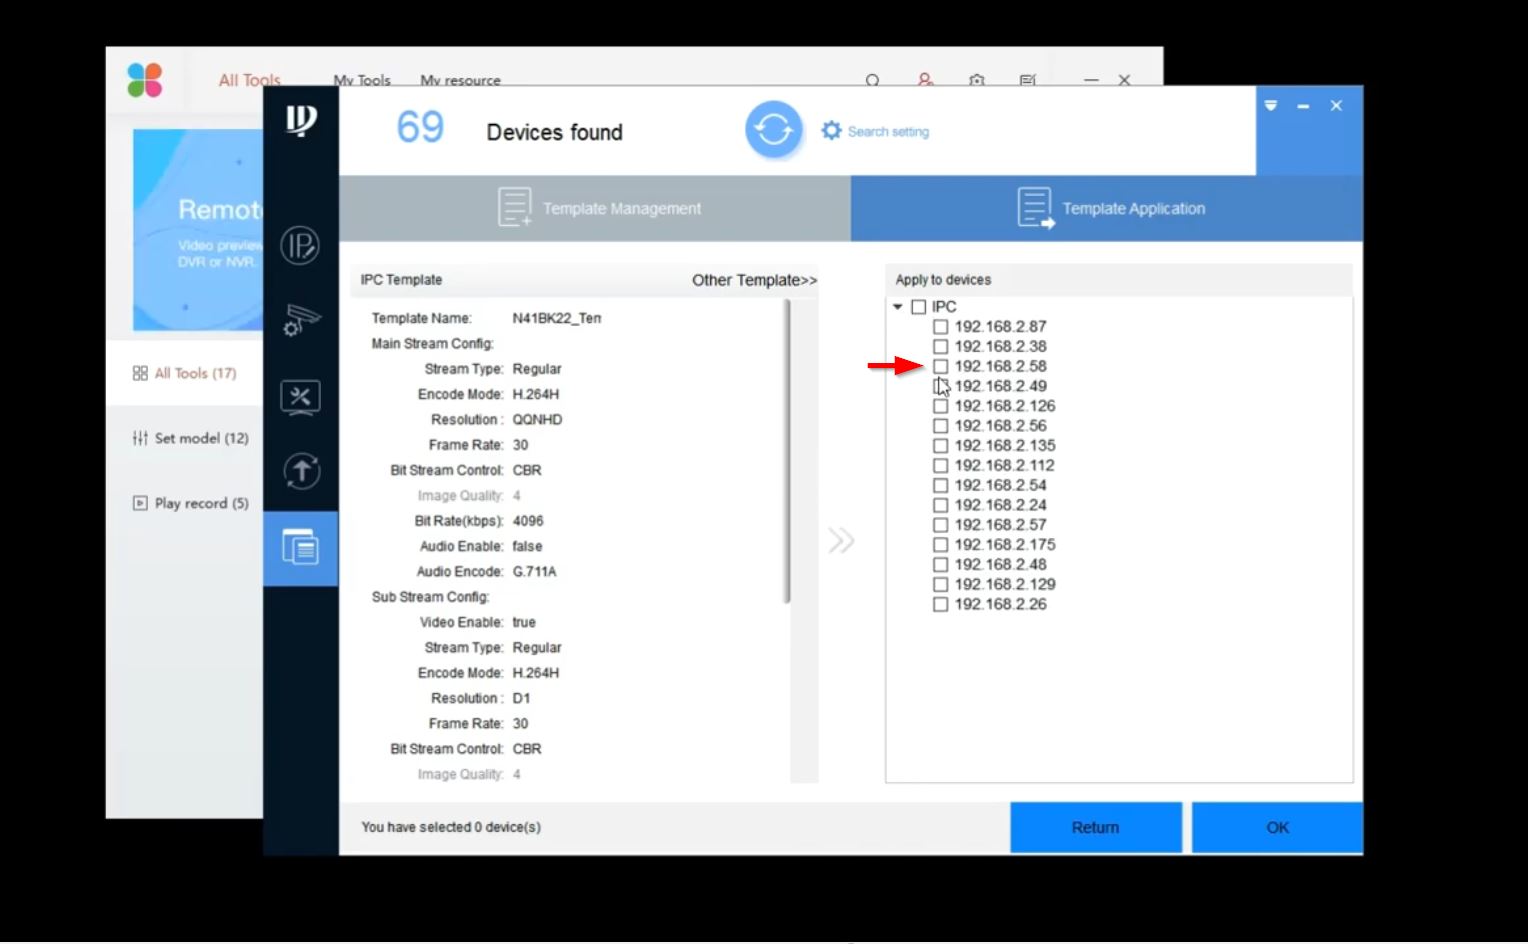Switch to the Template Application tab
1528x944 pixels.
click(1107, 208)
